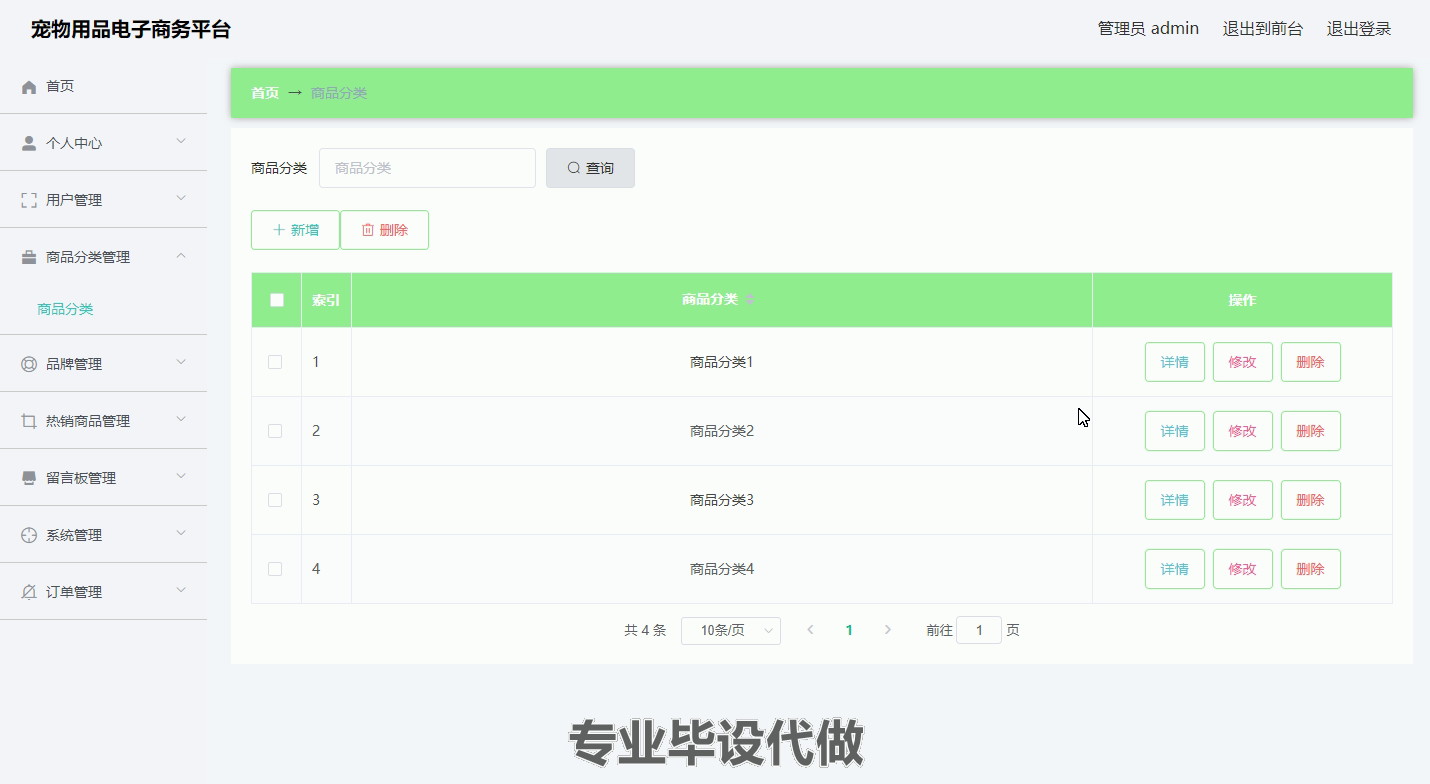Screen dimensions: 1430x784
Task: Click the sort arrows in 商品分类 column header
Action: click(750, 299)
